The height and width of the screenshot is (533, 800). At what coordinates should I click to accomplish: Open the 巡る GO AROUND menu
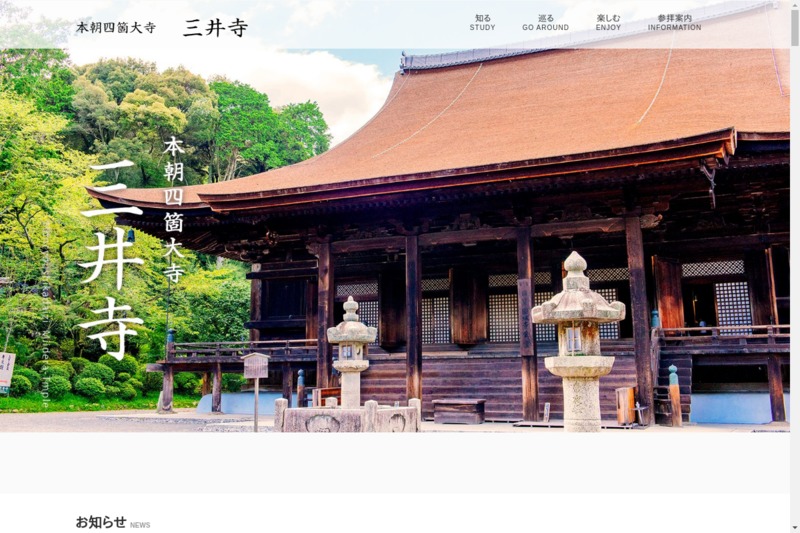(545, 22)
